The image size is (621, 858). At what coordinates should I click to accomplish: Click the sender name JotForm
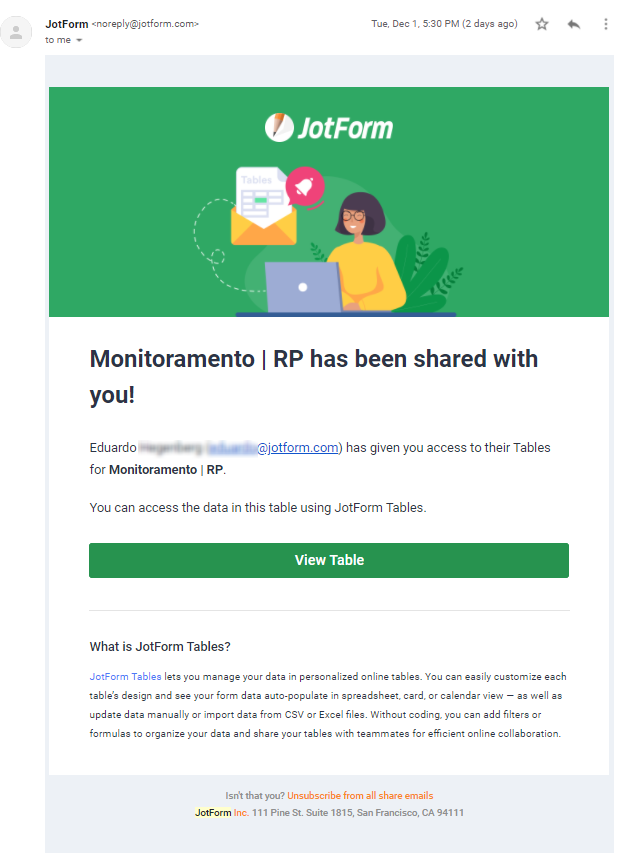pos(66,23)
